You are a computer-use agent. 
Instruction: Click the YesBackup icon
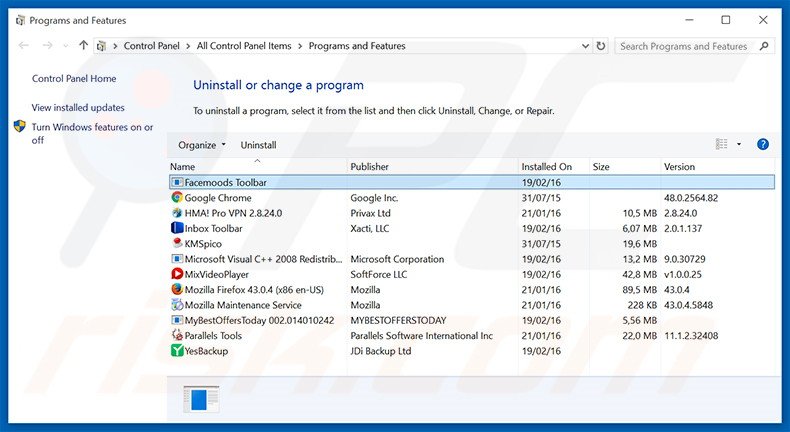coord(177,351)
